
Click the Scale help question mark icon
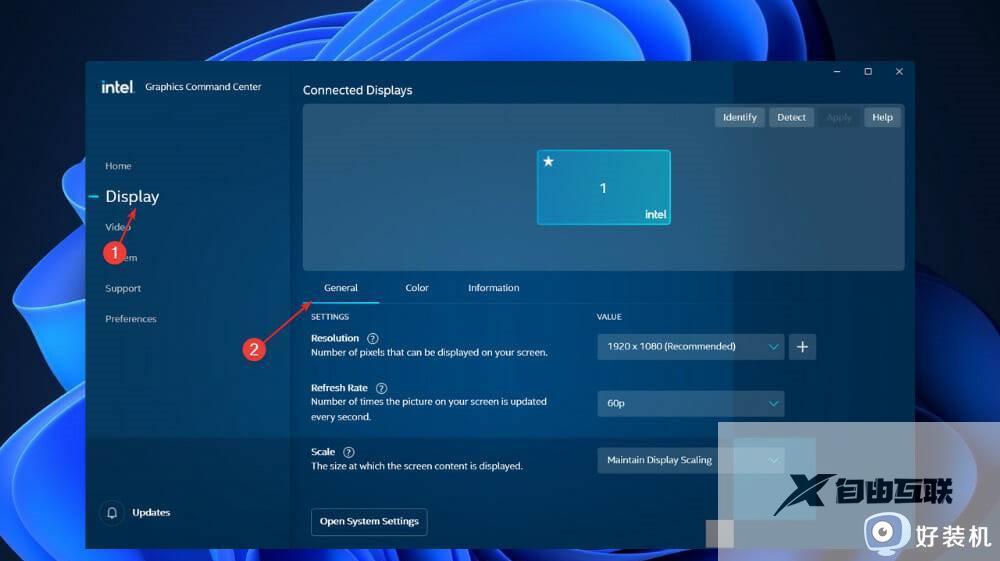click(348, 452)
